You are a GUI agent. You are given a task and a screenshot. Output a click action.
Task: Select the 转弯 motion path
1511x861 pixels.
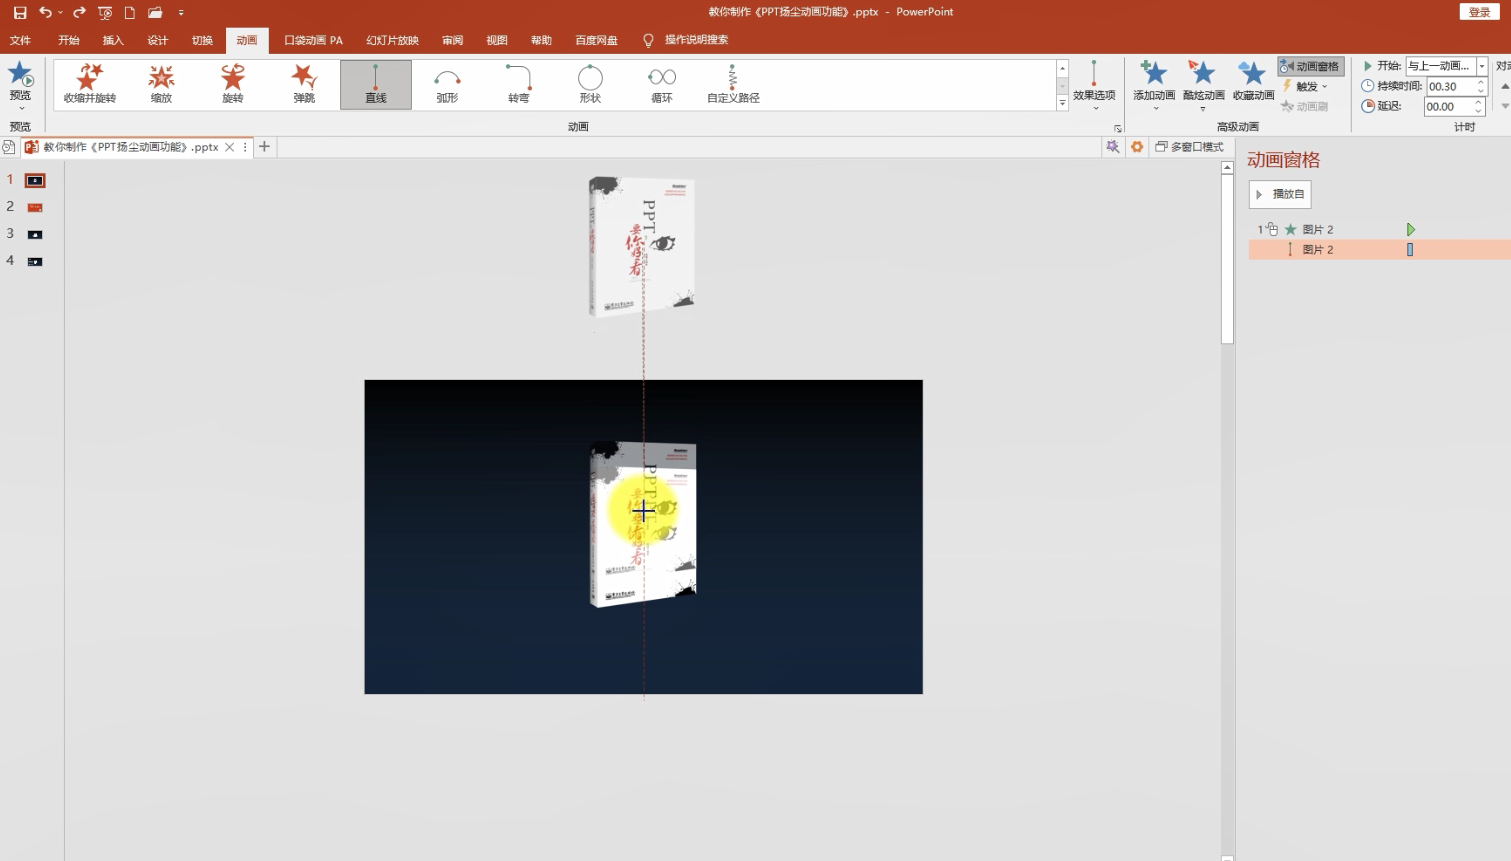tap(519, 84)
